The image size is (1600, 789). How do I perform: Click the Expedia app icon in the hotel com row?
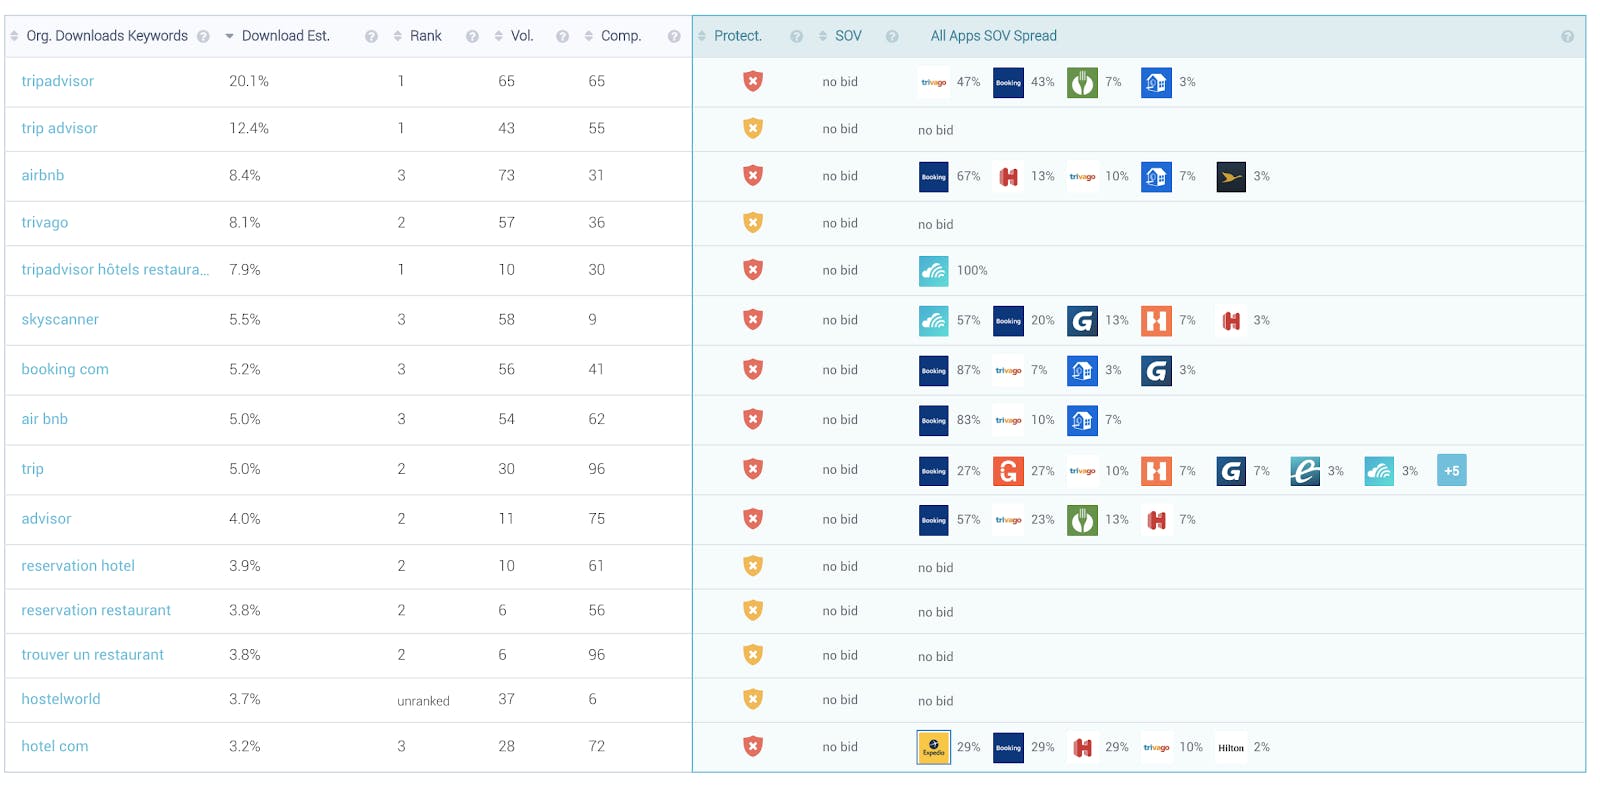tap(934, 747)
